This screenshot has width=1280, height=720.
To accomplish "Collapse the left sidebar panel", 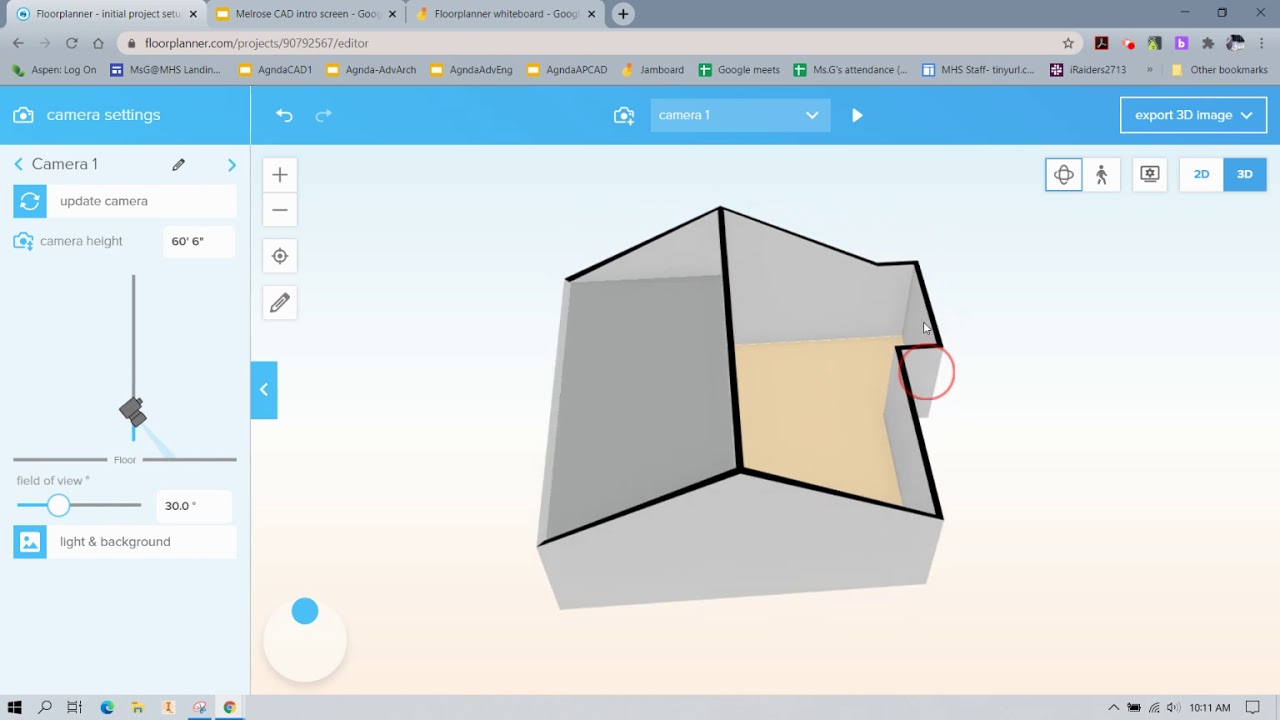I will point(264,390).
